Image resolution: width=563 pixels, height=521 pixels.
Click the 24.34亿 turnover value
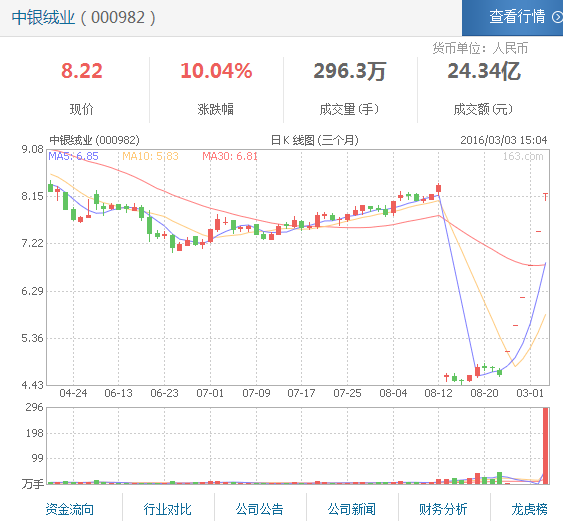[x=484, y=71]
